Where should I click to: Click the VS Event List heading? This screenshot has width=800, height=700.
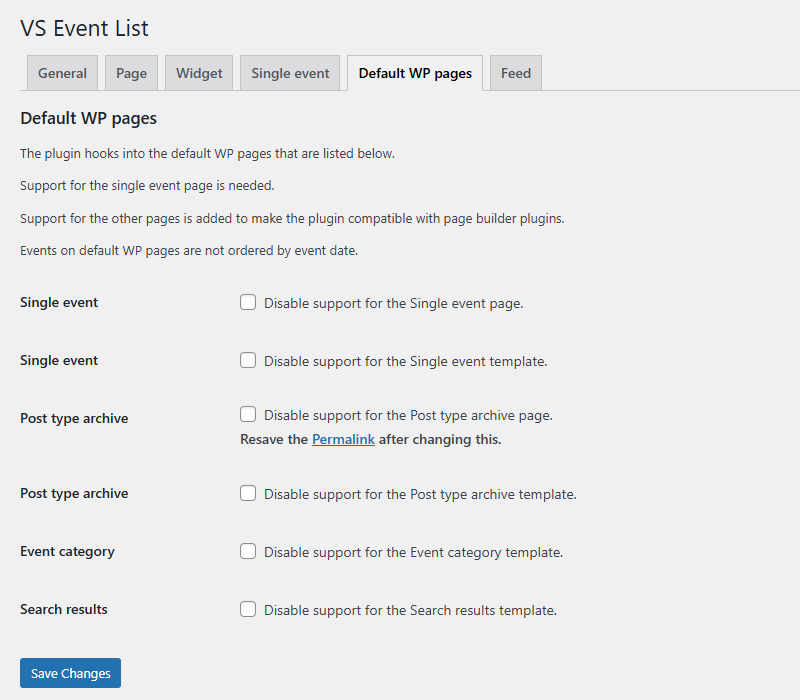[x=84, y=28]
